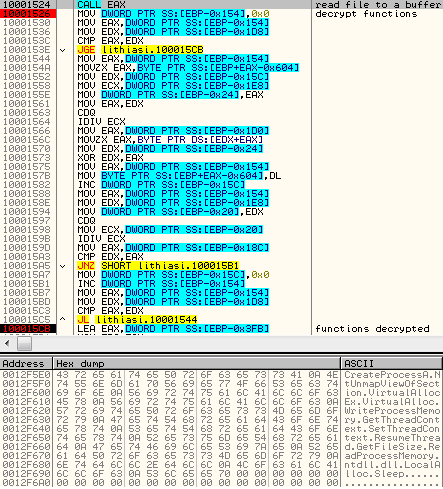Select the JGE lithiasi.100015CB instruction
The image size is (443, 489).
(x=140, y=50)
